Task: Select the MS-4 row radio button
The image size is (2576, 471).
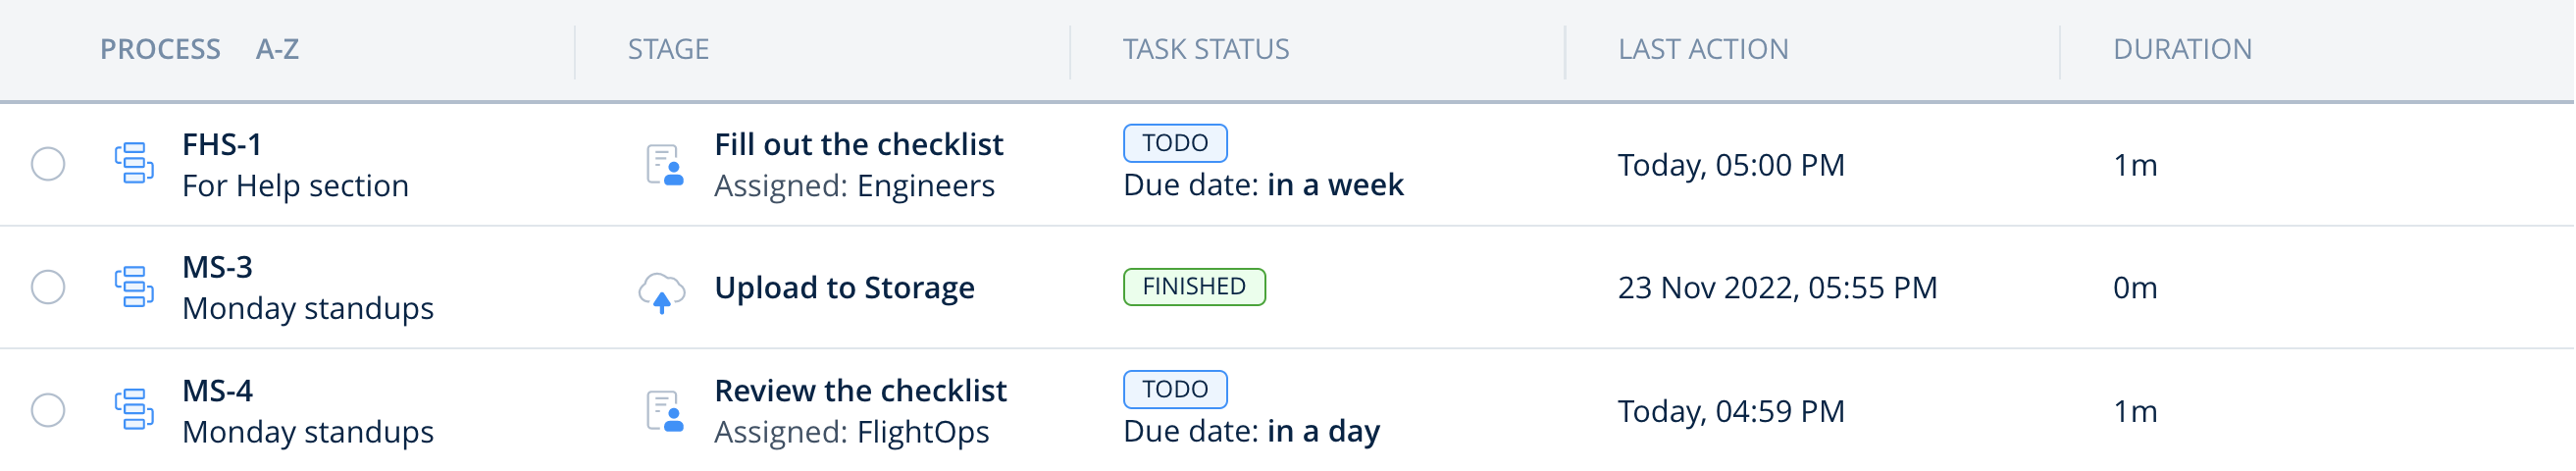Action: tap(48, 410)
